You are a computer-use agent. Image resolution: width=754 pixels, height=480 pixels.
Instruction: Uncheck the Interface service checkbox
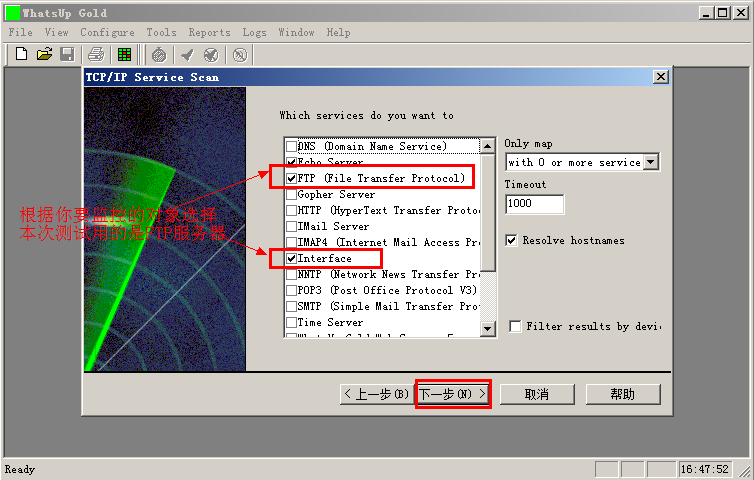pos(291,258)
